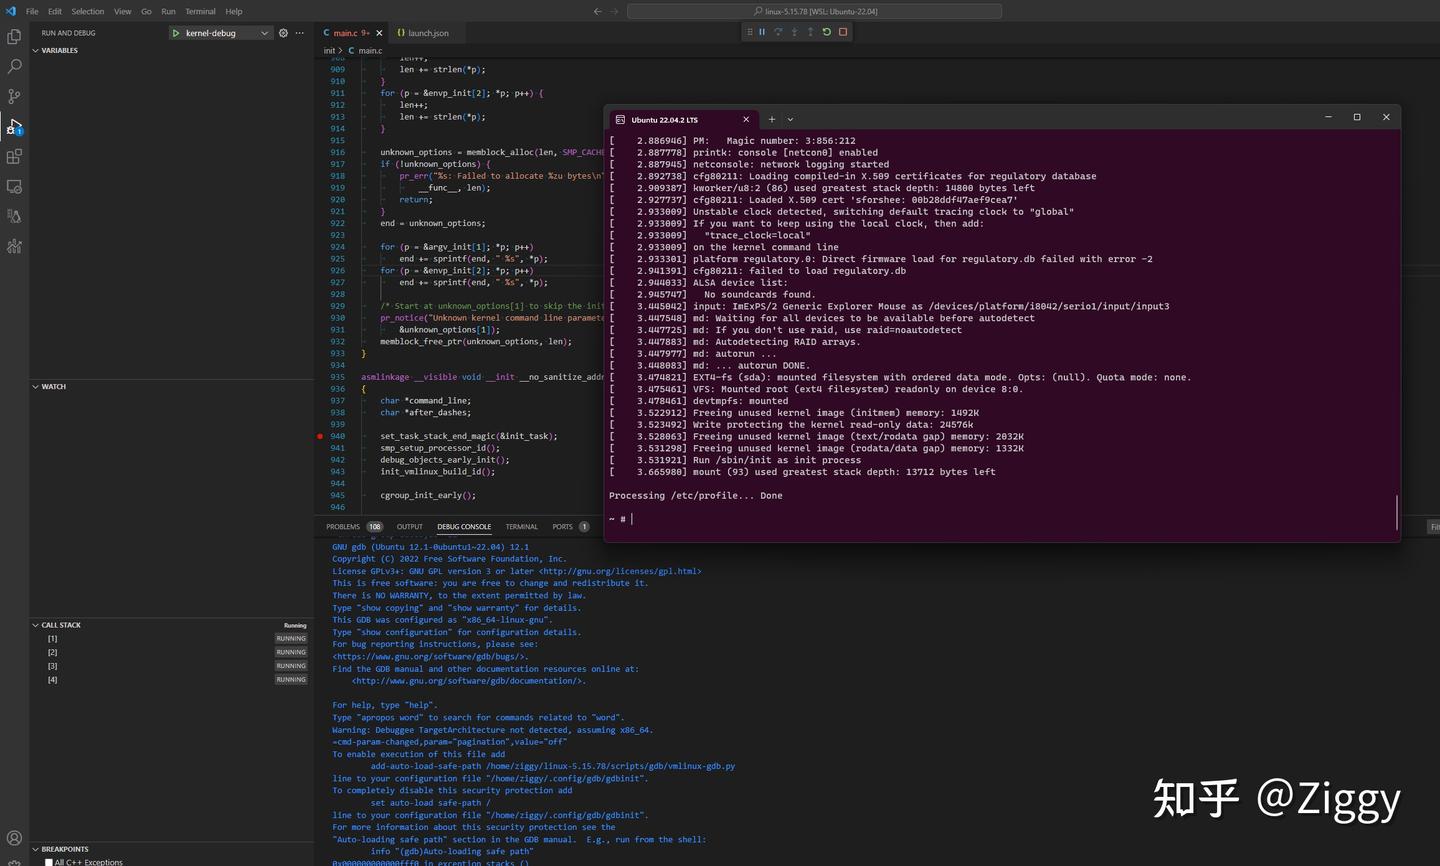Stop the debugger

click(843, 31)
